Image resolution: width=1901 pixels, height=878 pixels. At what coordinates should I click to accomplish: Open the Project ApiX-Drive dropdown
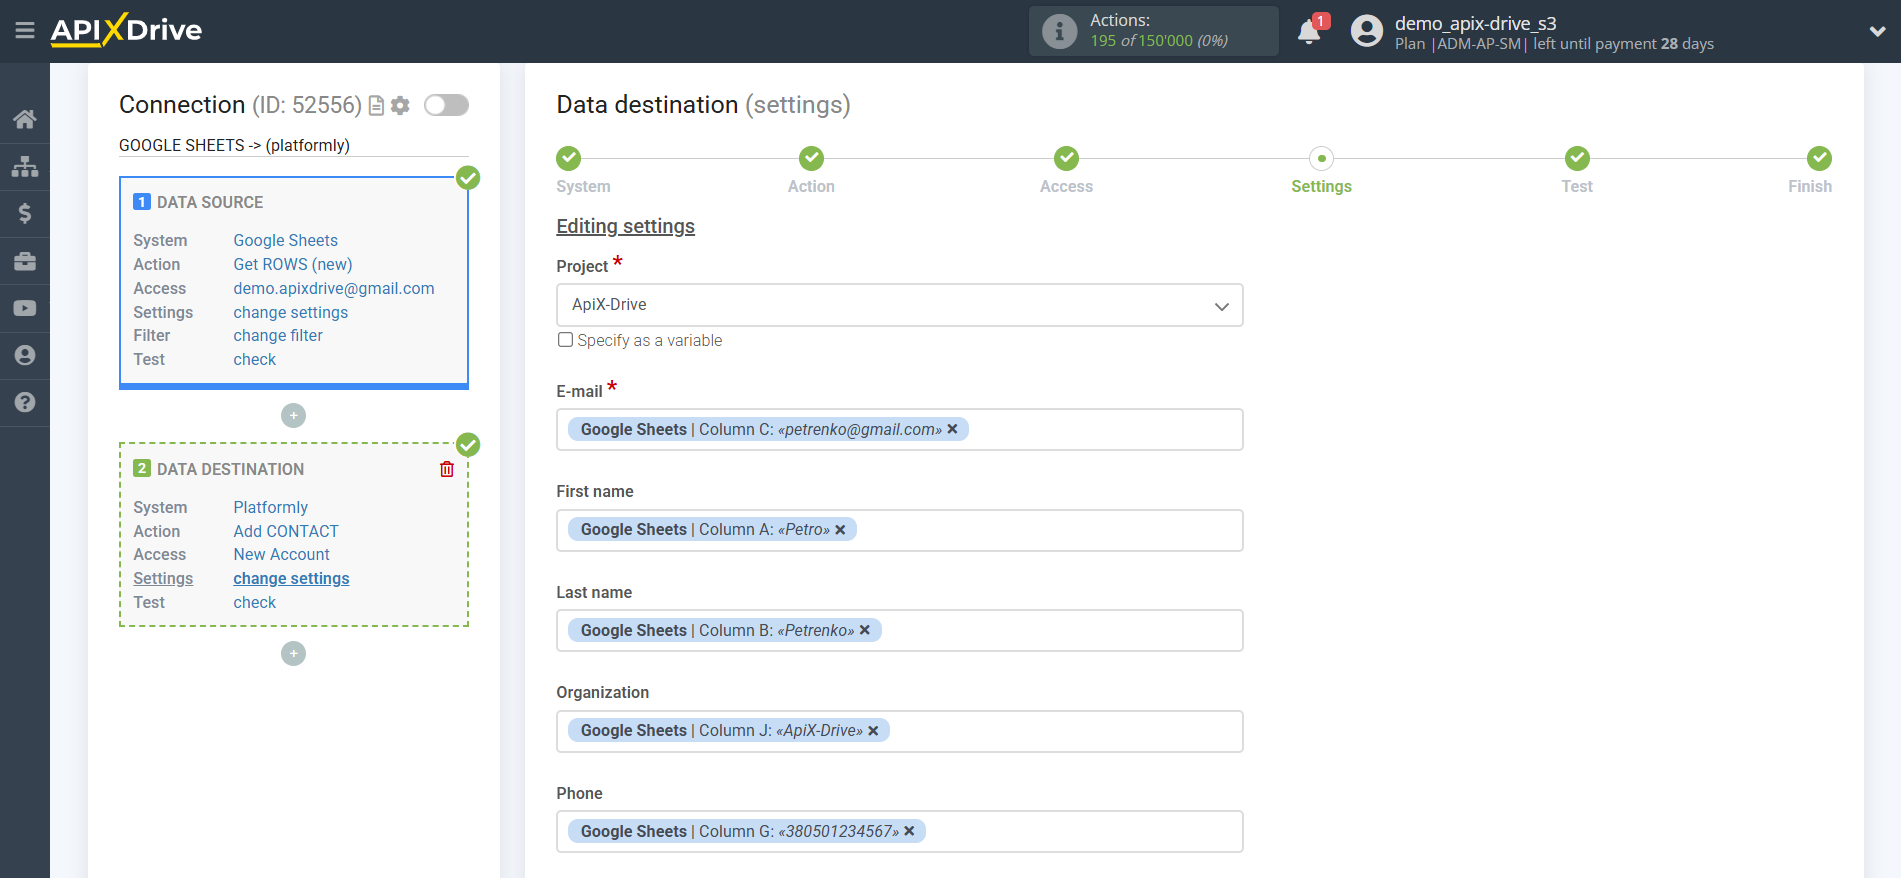pyautogui.click(x=900, y=305)
